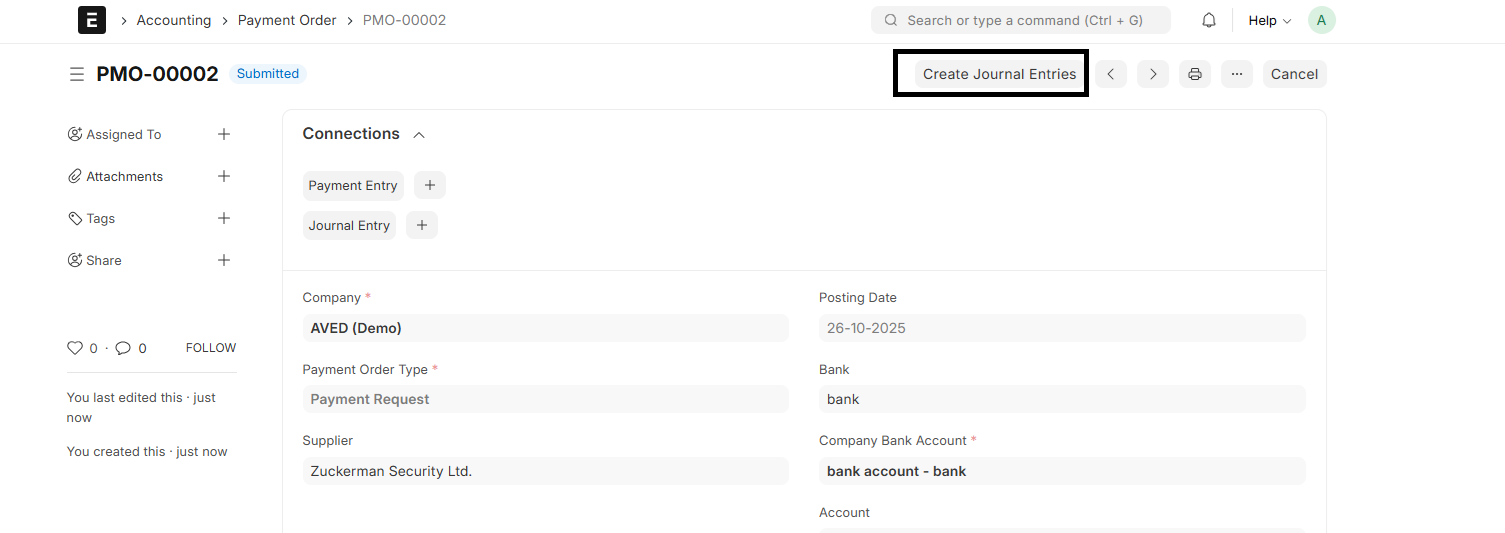The height and width of the screenshot is (533, 1505).
Task: Cancel the submitted payment order
Action: pyautogui.click(x=1294, y=74)
